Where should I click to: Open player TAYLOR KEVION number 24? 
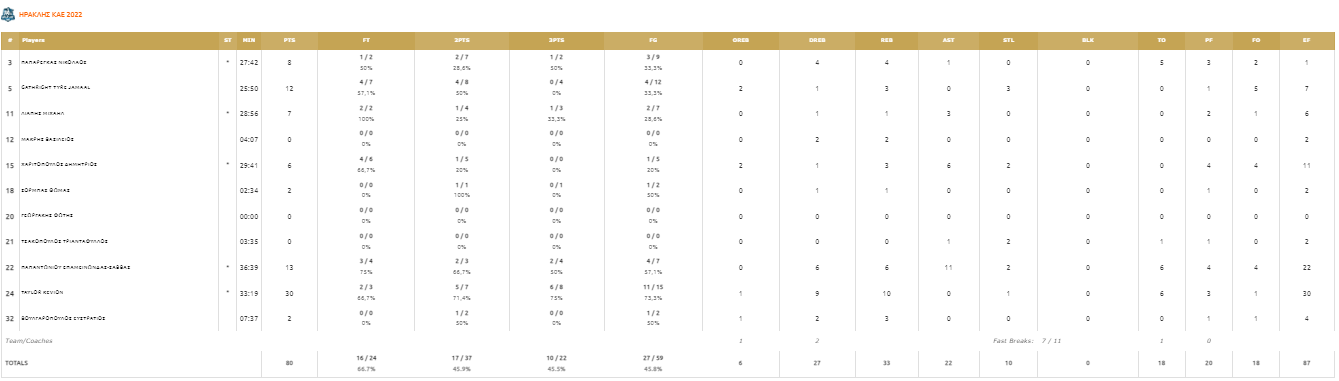(42, 293)
